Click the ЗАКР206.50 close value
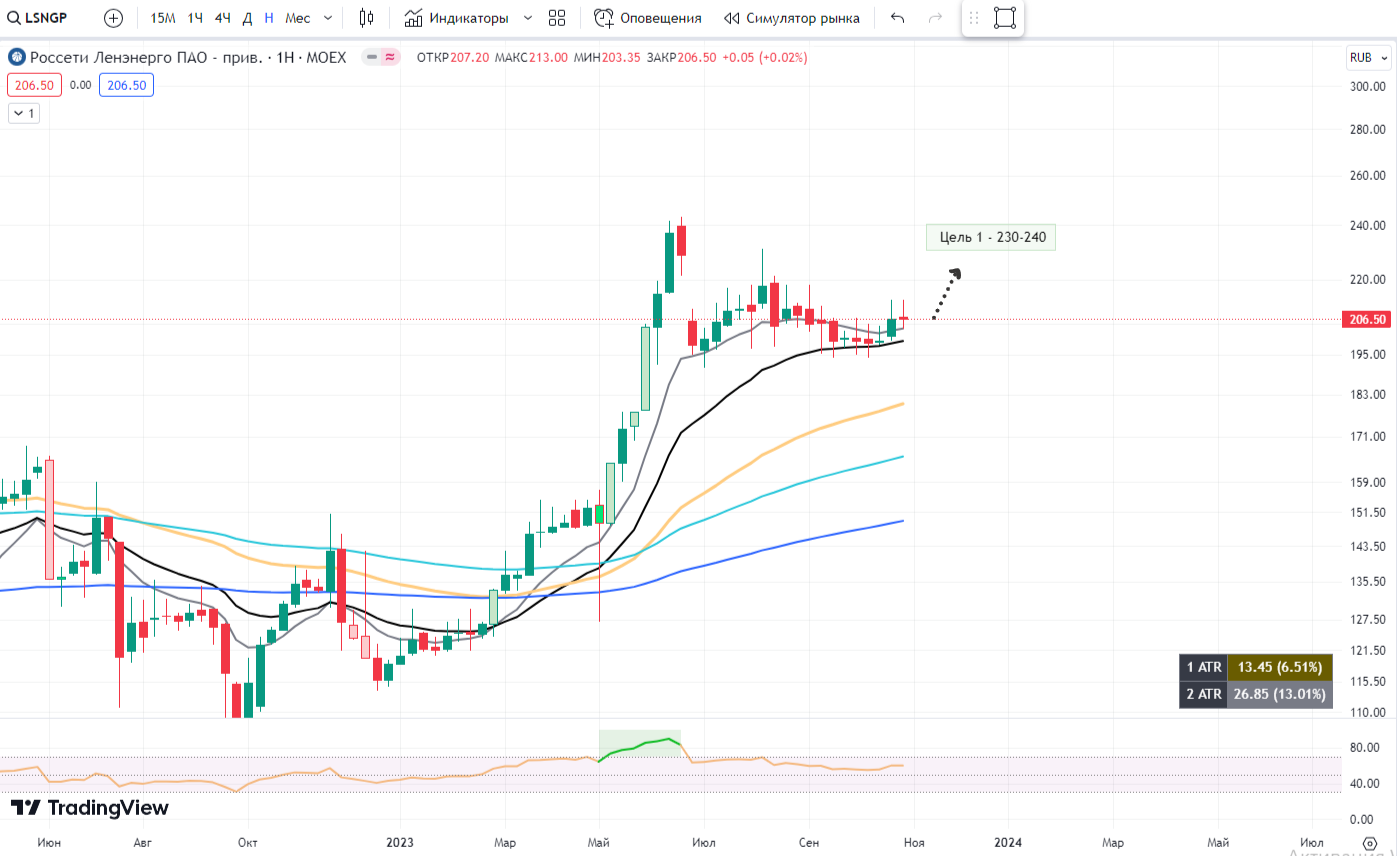 click(x=681, y=57)
